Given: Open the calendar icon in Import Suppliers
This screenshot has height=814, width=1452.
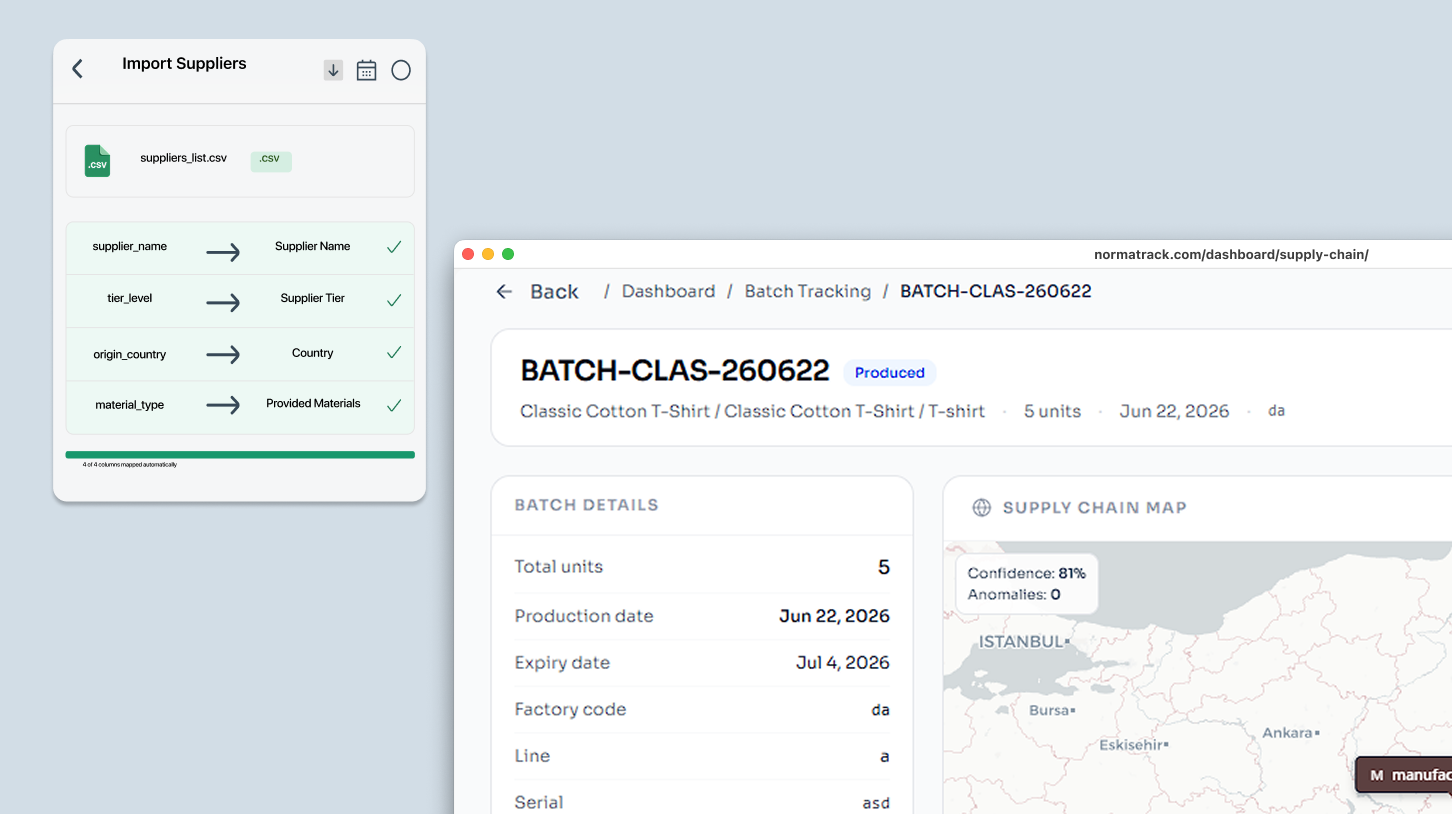Looking at the screenshot, I should (367, 70).
